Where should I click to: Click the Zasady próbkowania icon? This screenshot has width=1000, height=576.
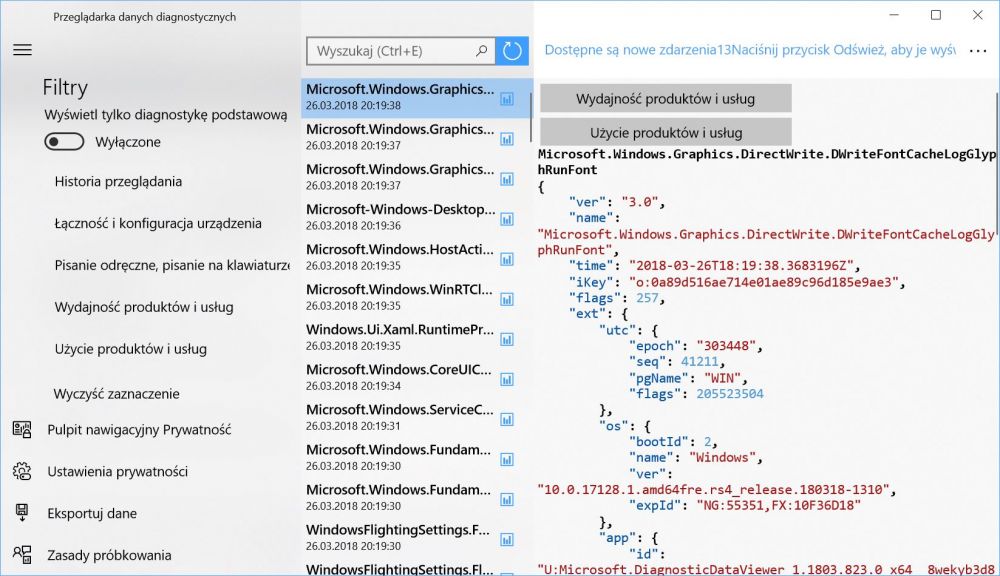click(22, 555)
